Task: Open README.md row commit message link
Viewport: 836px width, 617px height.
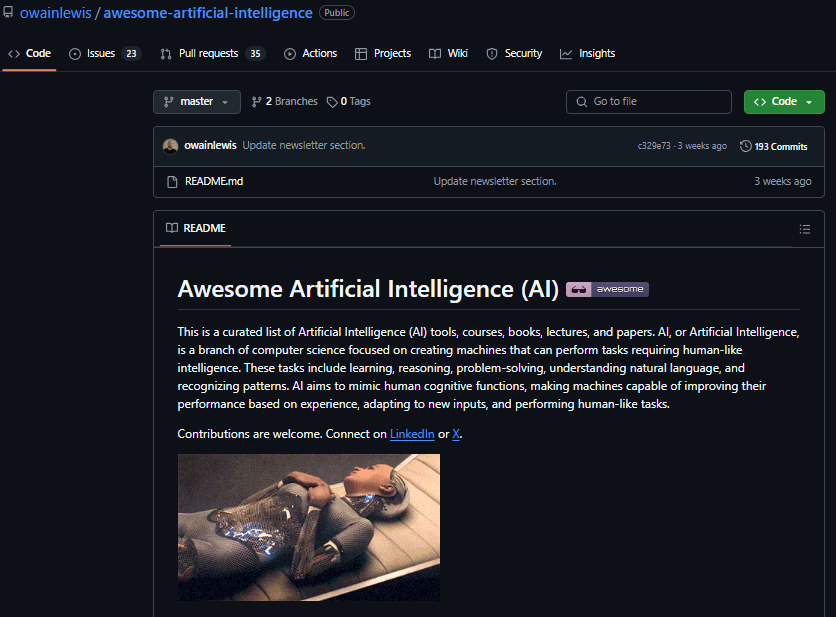Action: pos(495,181)
